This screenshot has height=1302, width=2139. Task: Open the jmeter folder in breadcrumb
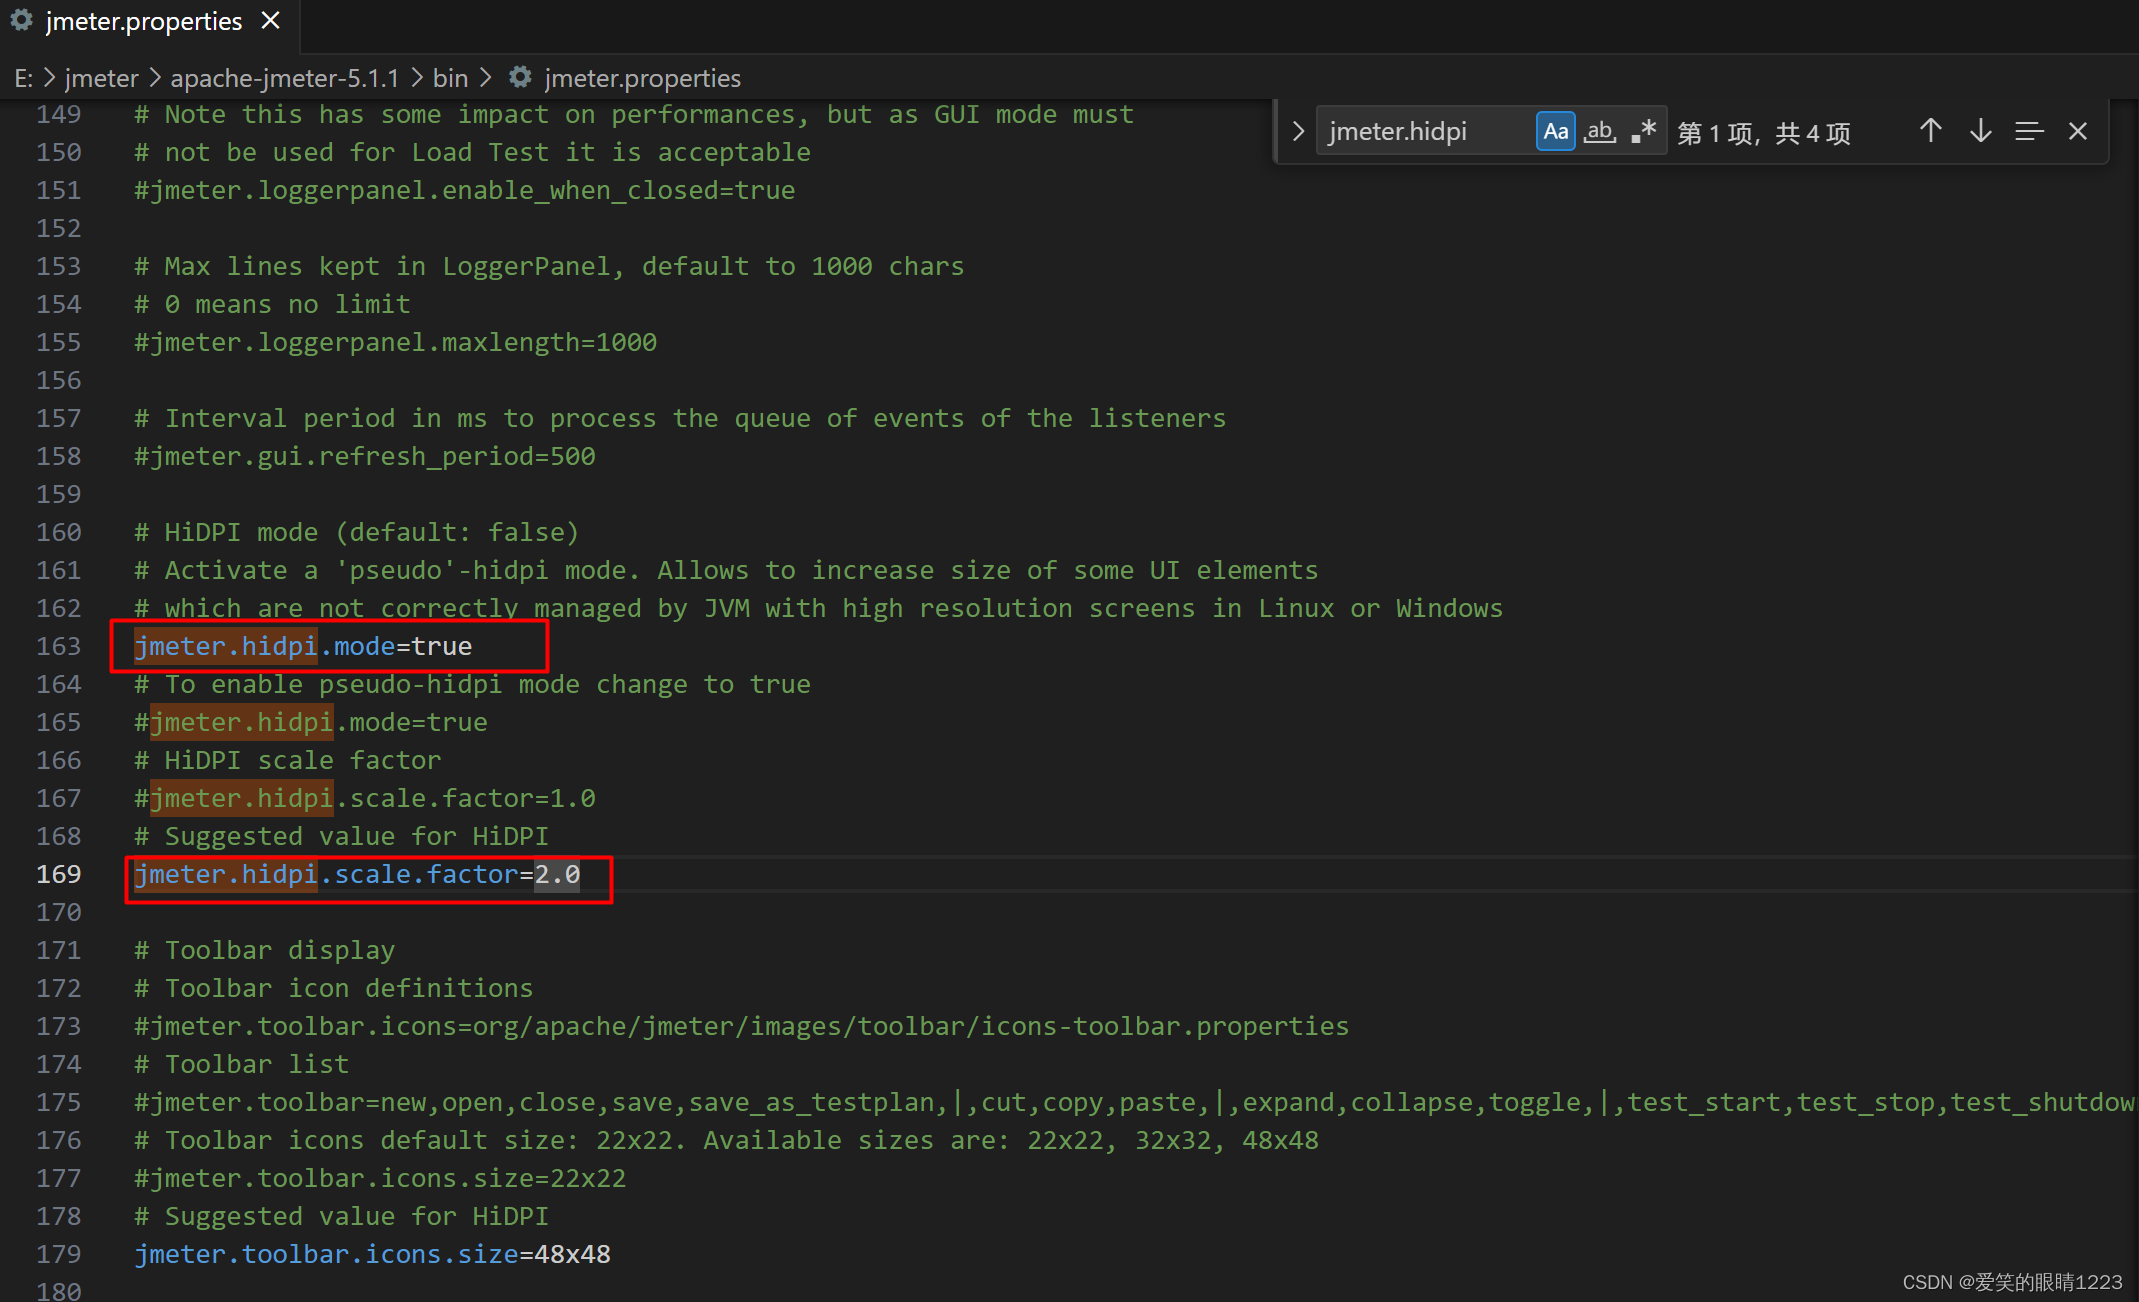101,78
